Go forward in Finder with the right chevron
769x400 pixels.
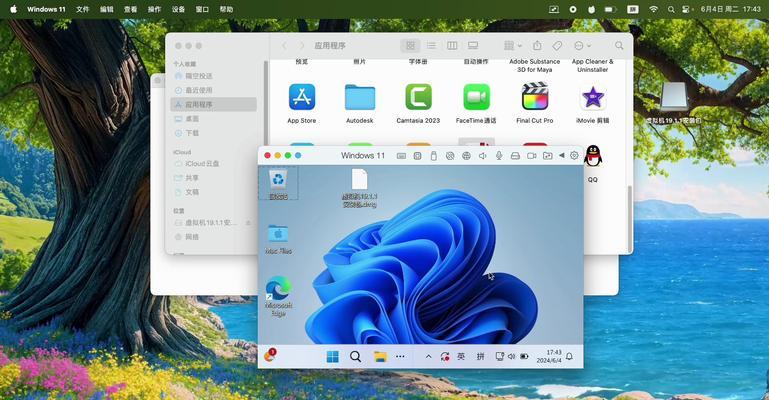[302, 46]
